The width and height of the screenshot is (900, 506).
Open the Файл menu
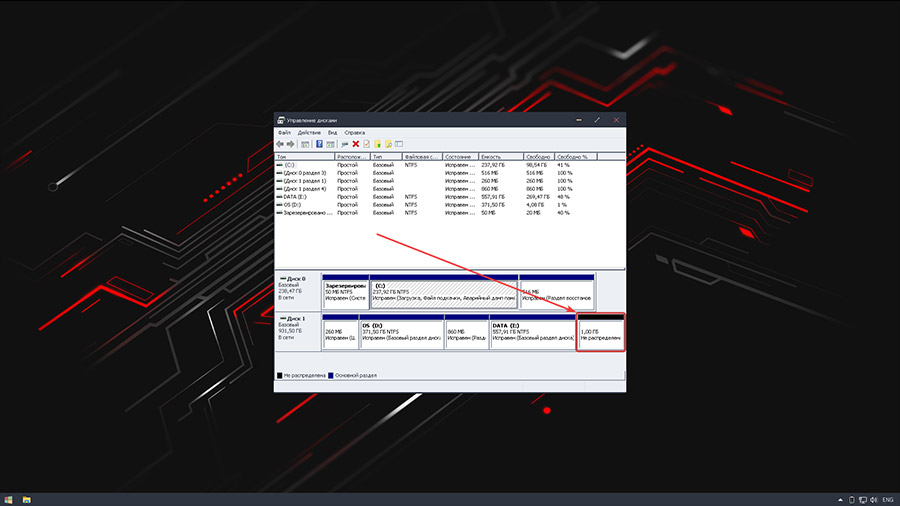click(x=284, y=132)
